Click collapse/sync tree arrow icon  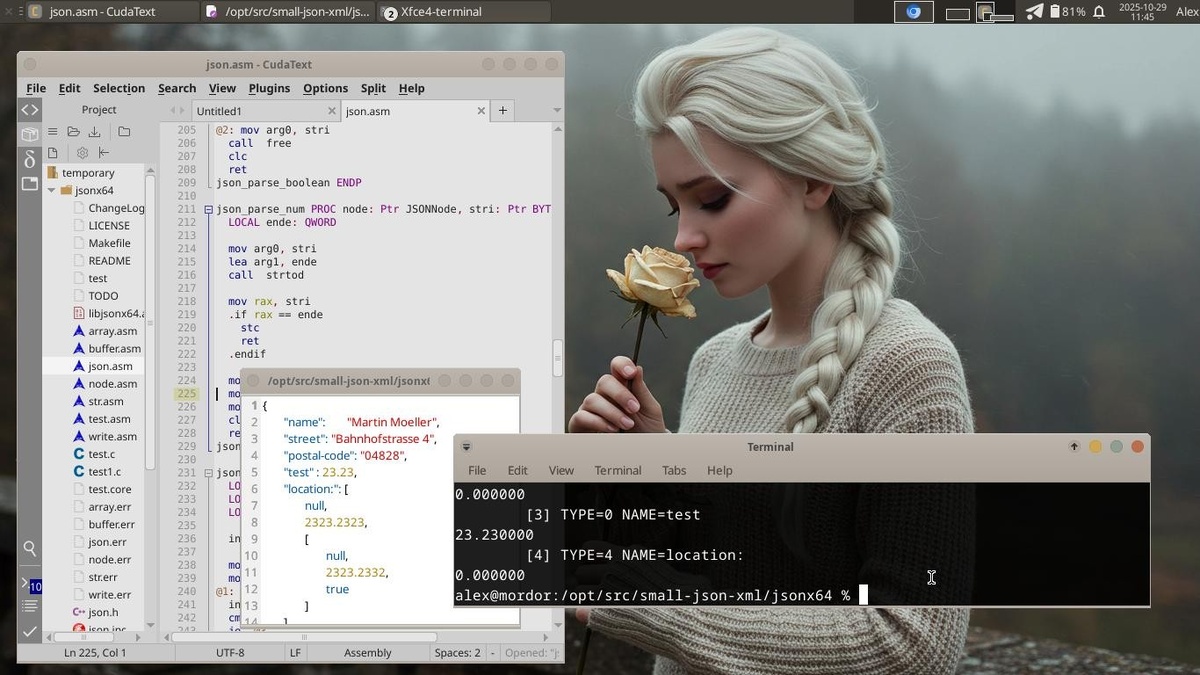pyautogui.click(x=104, y=153)
